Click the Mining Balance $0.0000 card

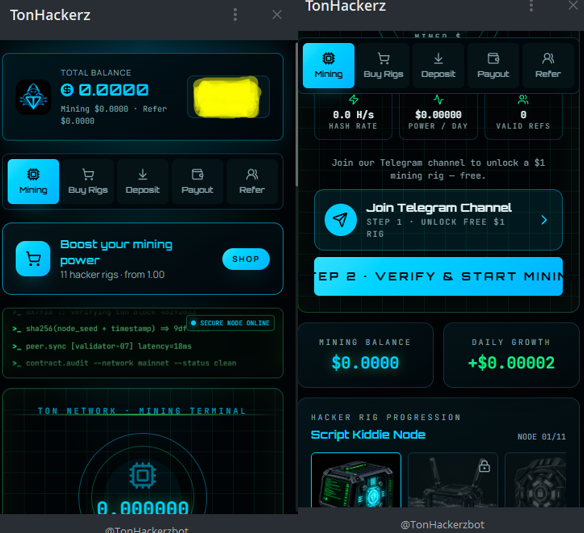365,355
